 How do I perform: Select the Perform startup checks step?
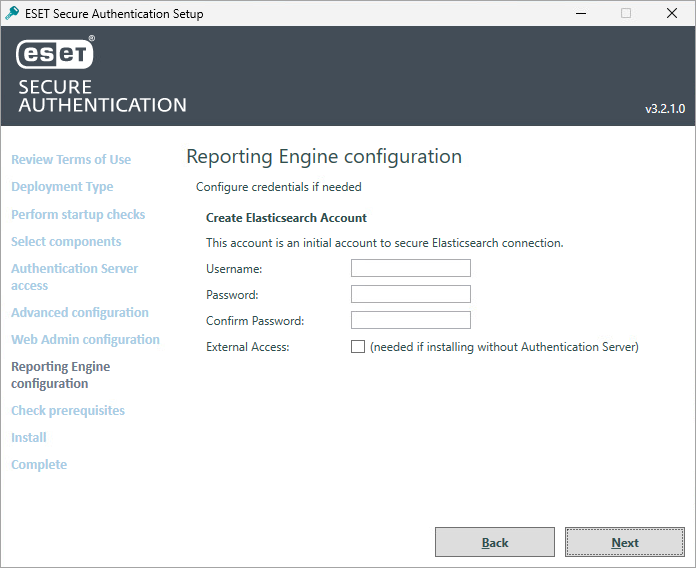point(78,214)
